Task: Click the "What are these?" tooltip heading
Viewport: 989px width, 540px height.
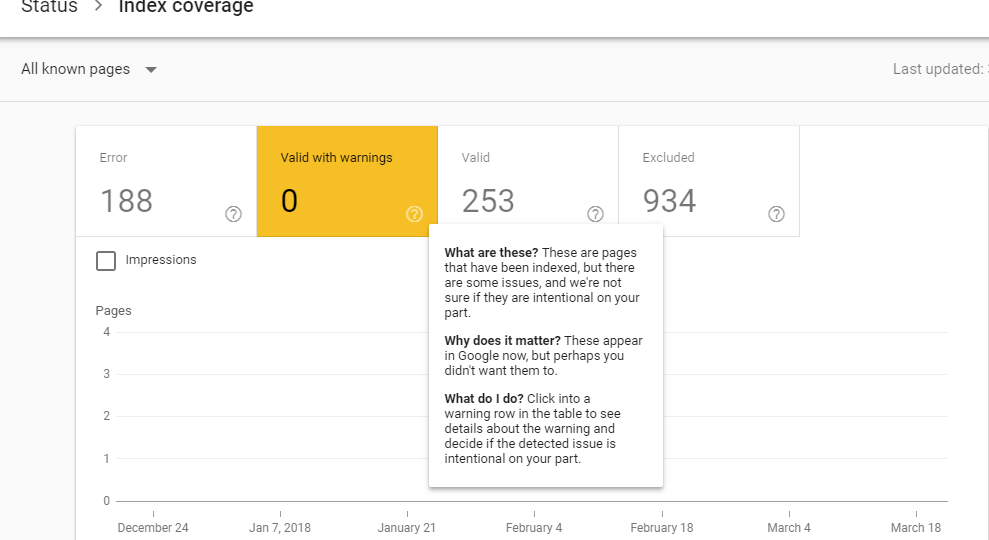Action: pos(491,252)
